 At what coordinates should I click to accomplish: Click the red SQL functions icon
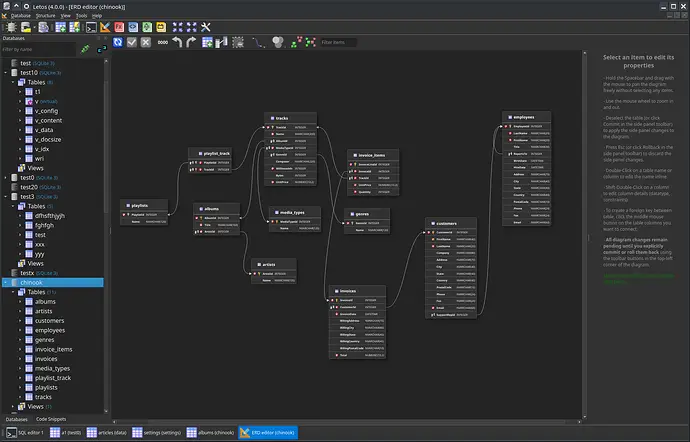119,27
